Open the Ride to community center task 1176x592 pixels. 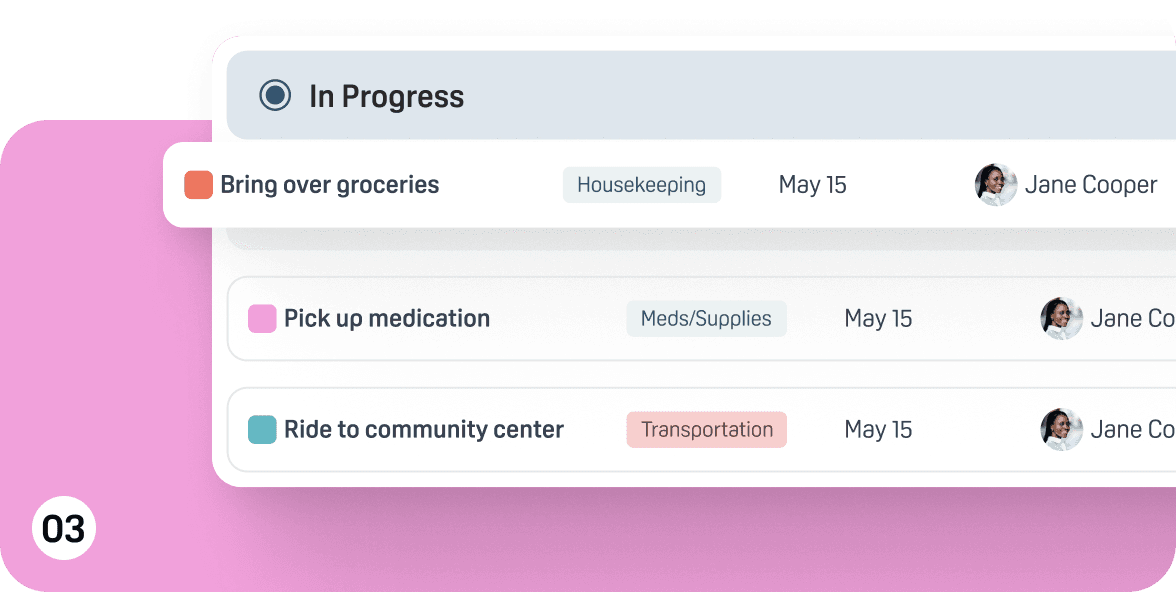[x=424, y=429]
